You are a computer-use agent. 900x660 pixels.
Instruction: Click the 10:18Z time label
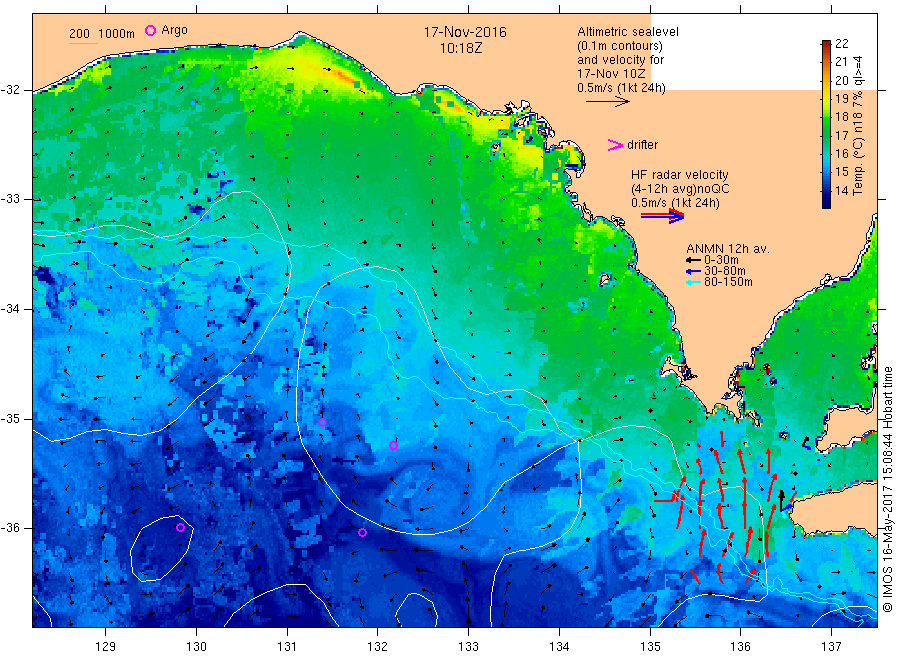tap(461, 48)
